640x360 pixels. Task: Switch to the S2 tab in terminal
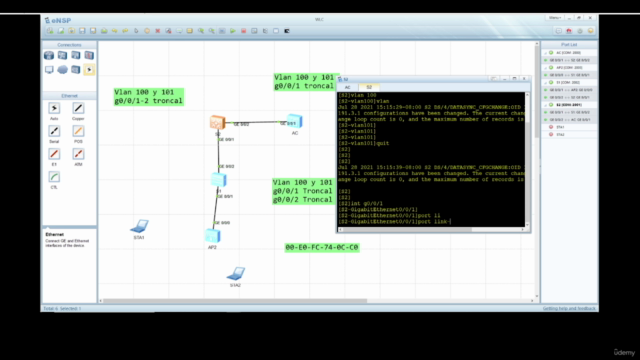(369, 87)
